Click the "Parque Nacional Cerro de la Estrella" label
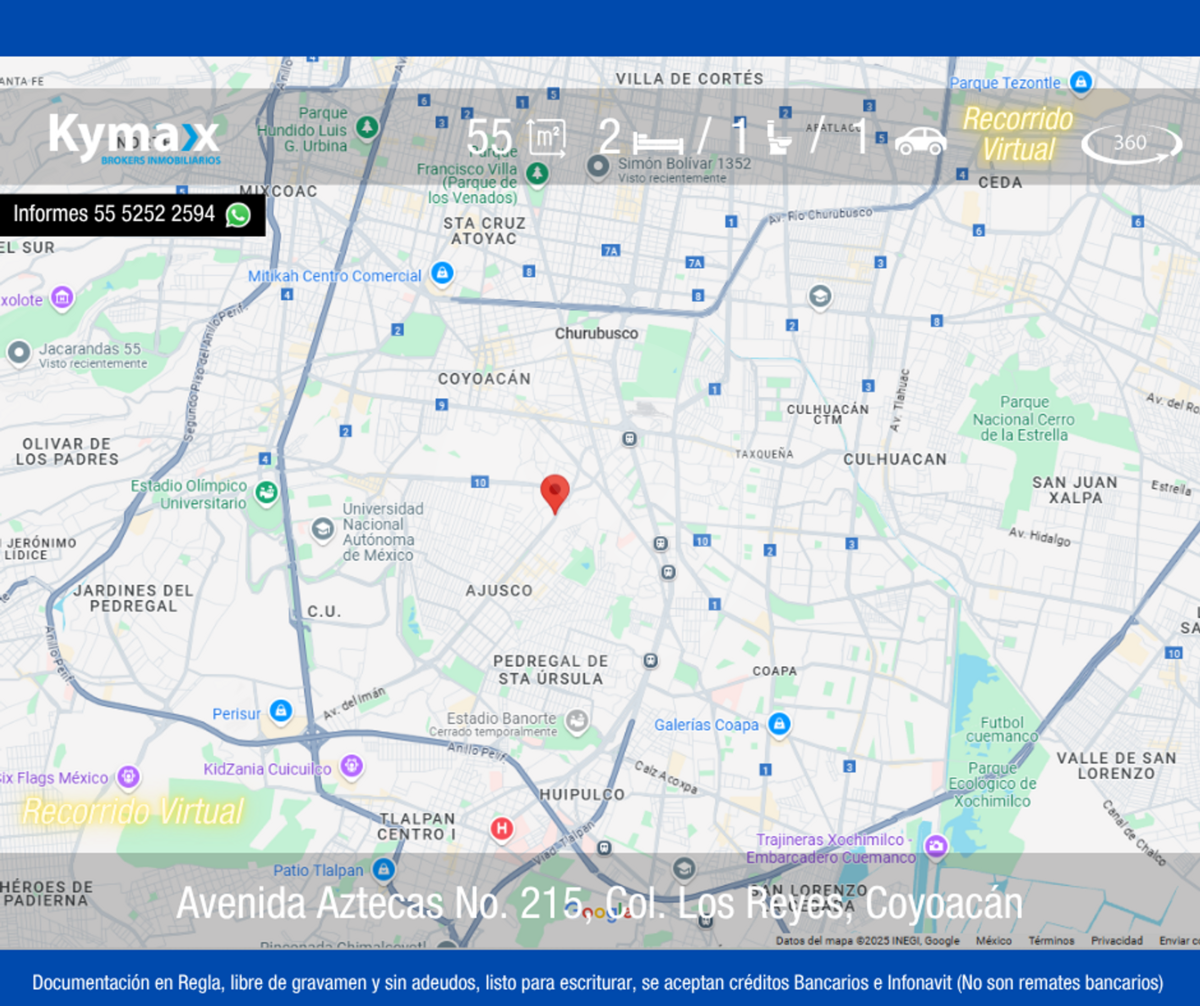 [x=1024, y=419]
